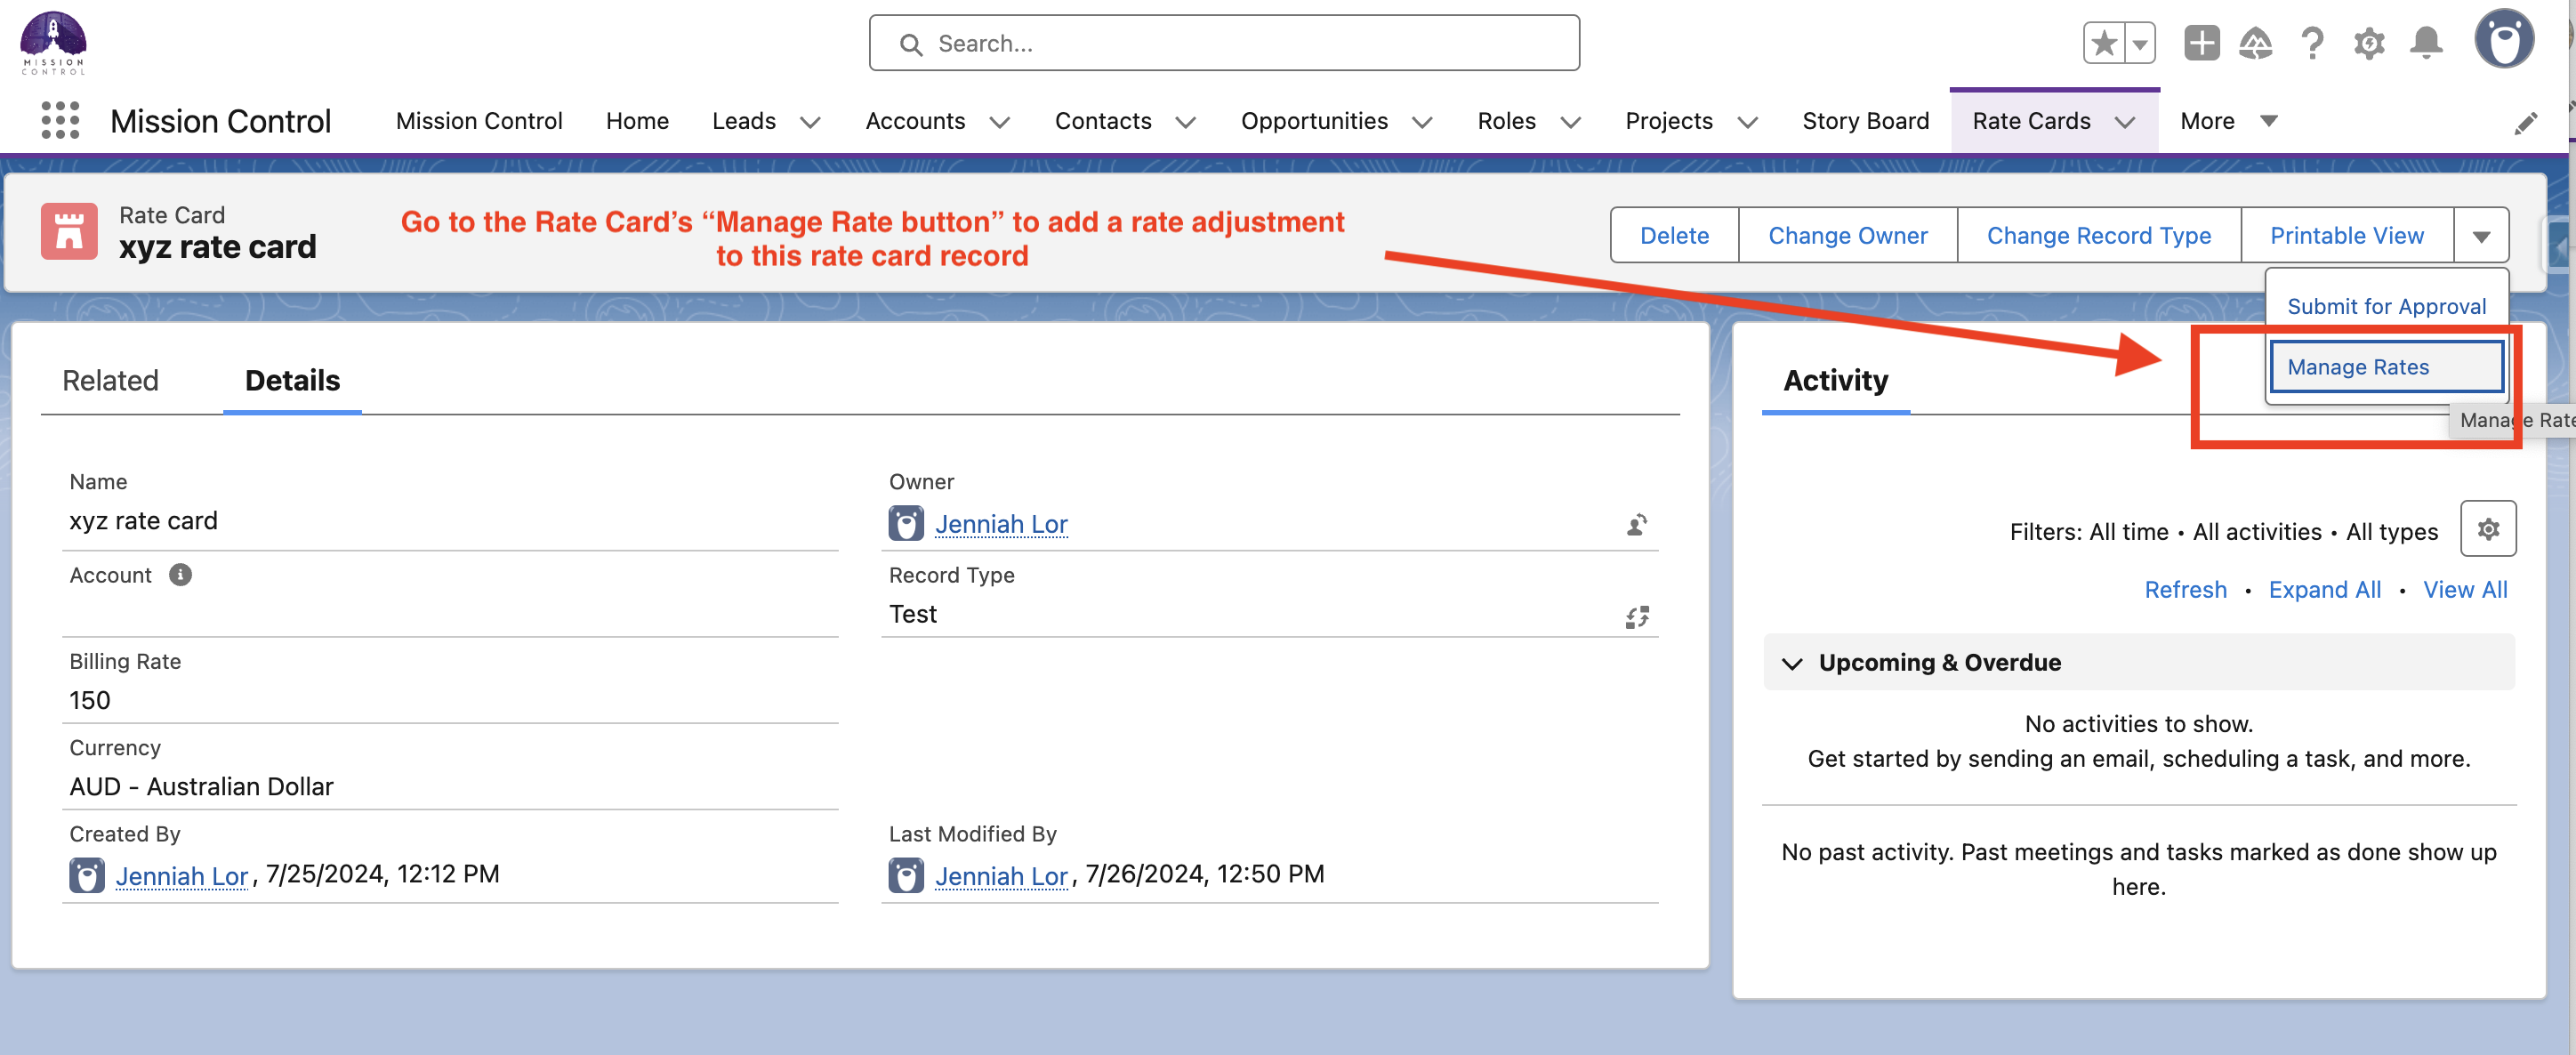Click the Change Owner button
Screen dimensions: 2576x1055
1847,236
